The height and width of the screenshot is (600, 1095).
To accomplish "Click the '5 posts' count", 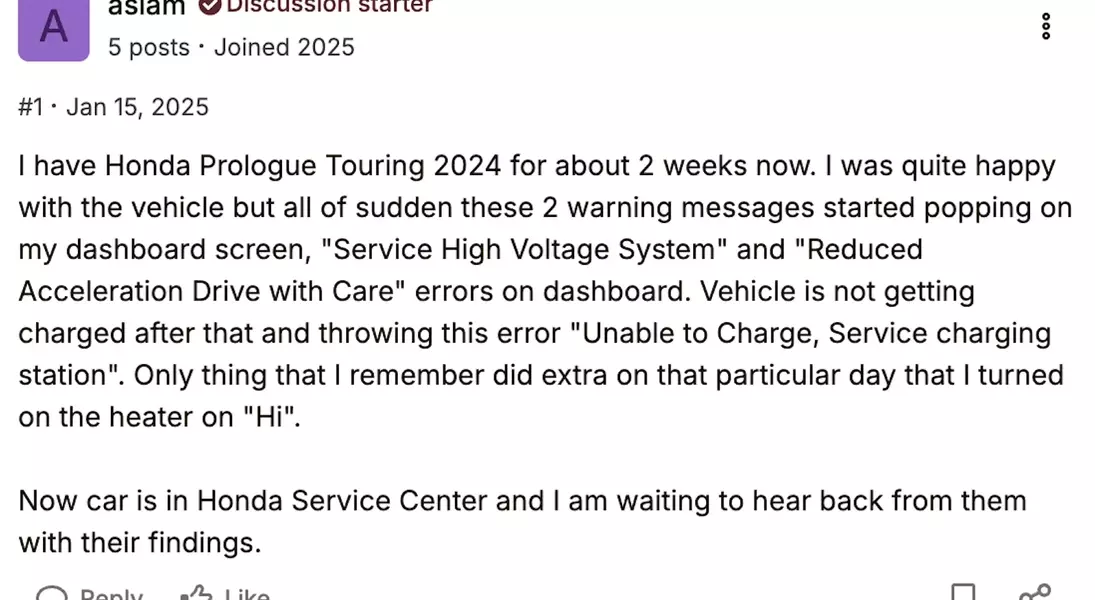I will tap(149, 47).
